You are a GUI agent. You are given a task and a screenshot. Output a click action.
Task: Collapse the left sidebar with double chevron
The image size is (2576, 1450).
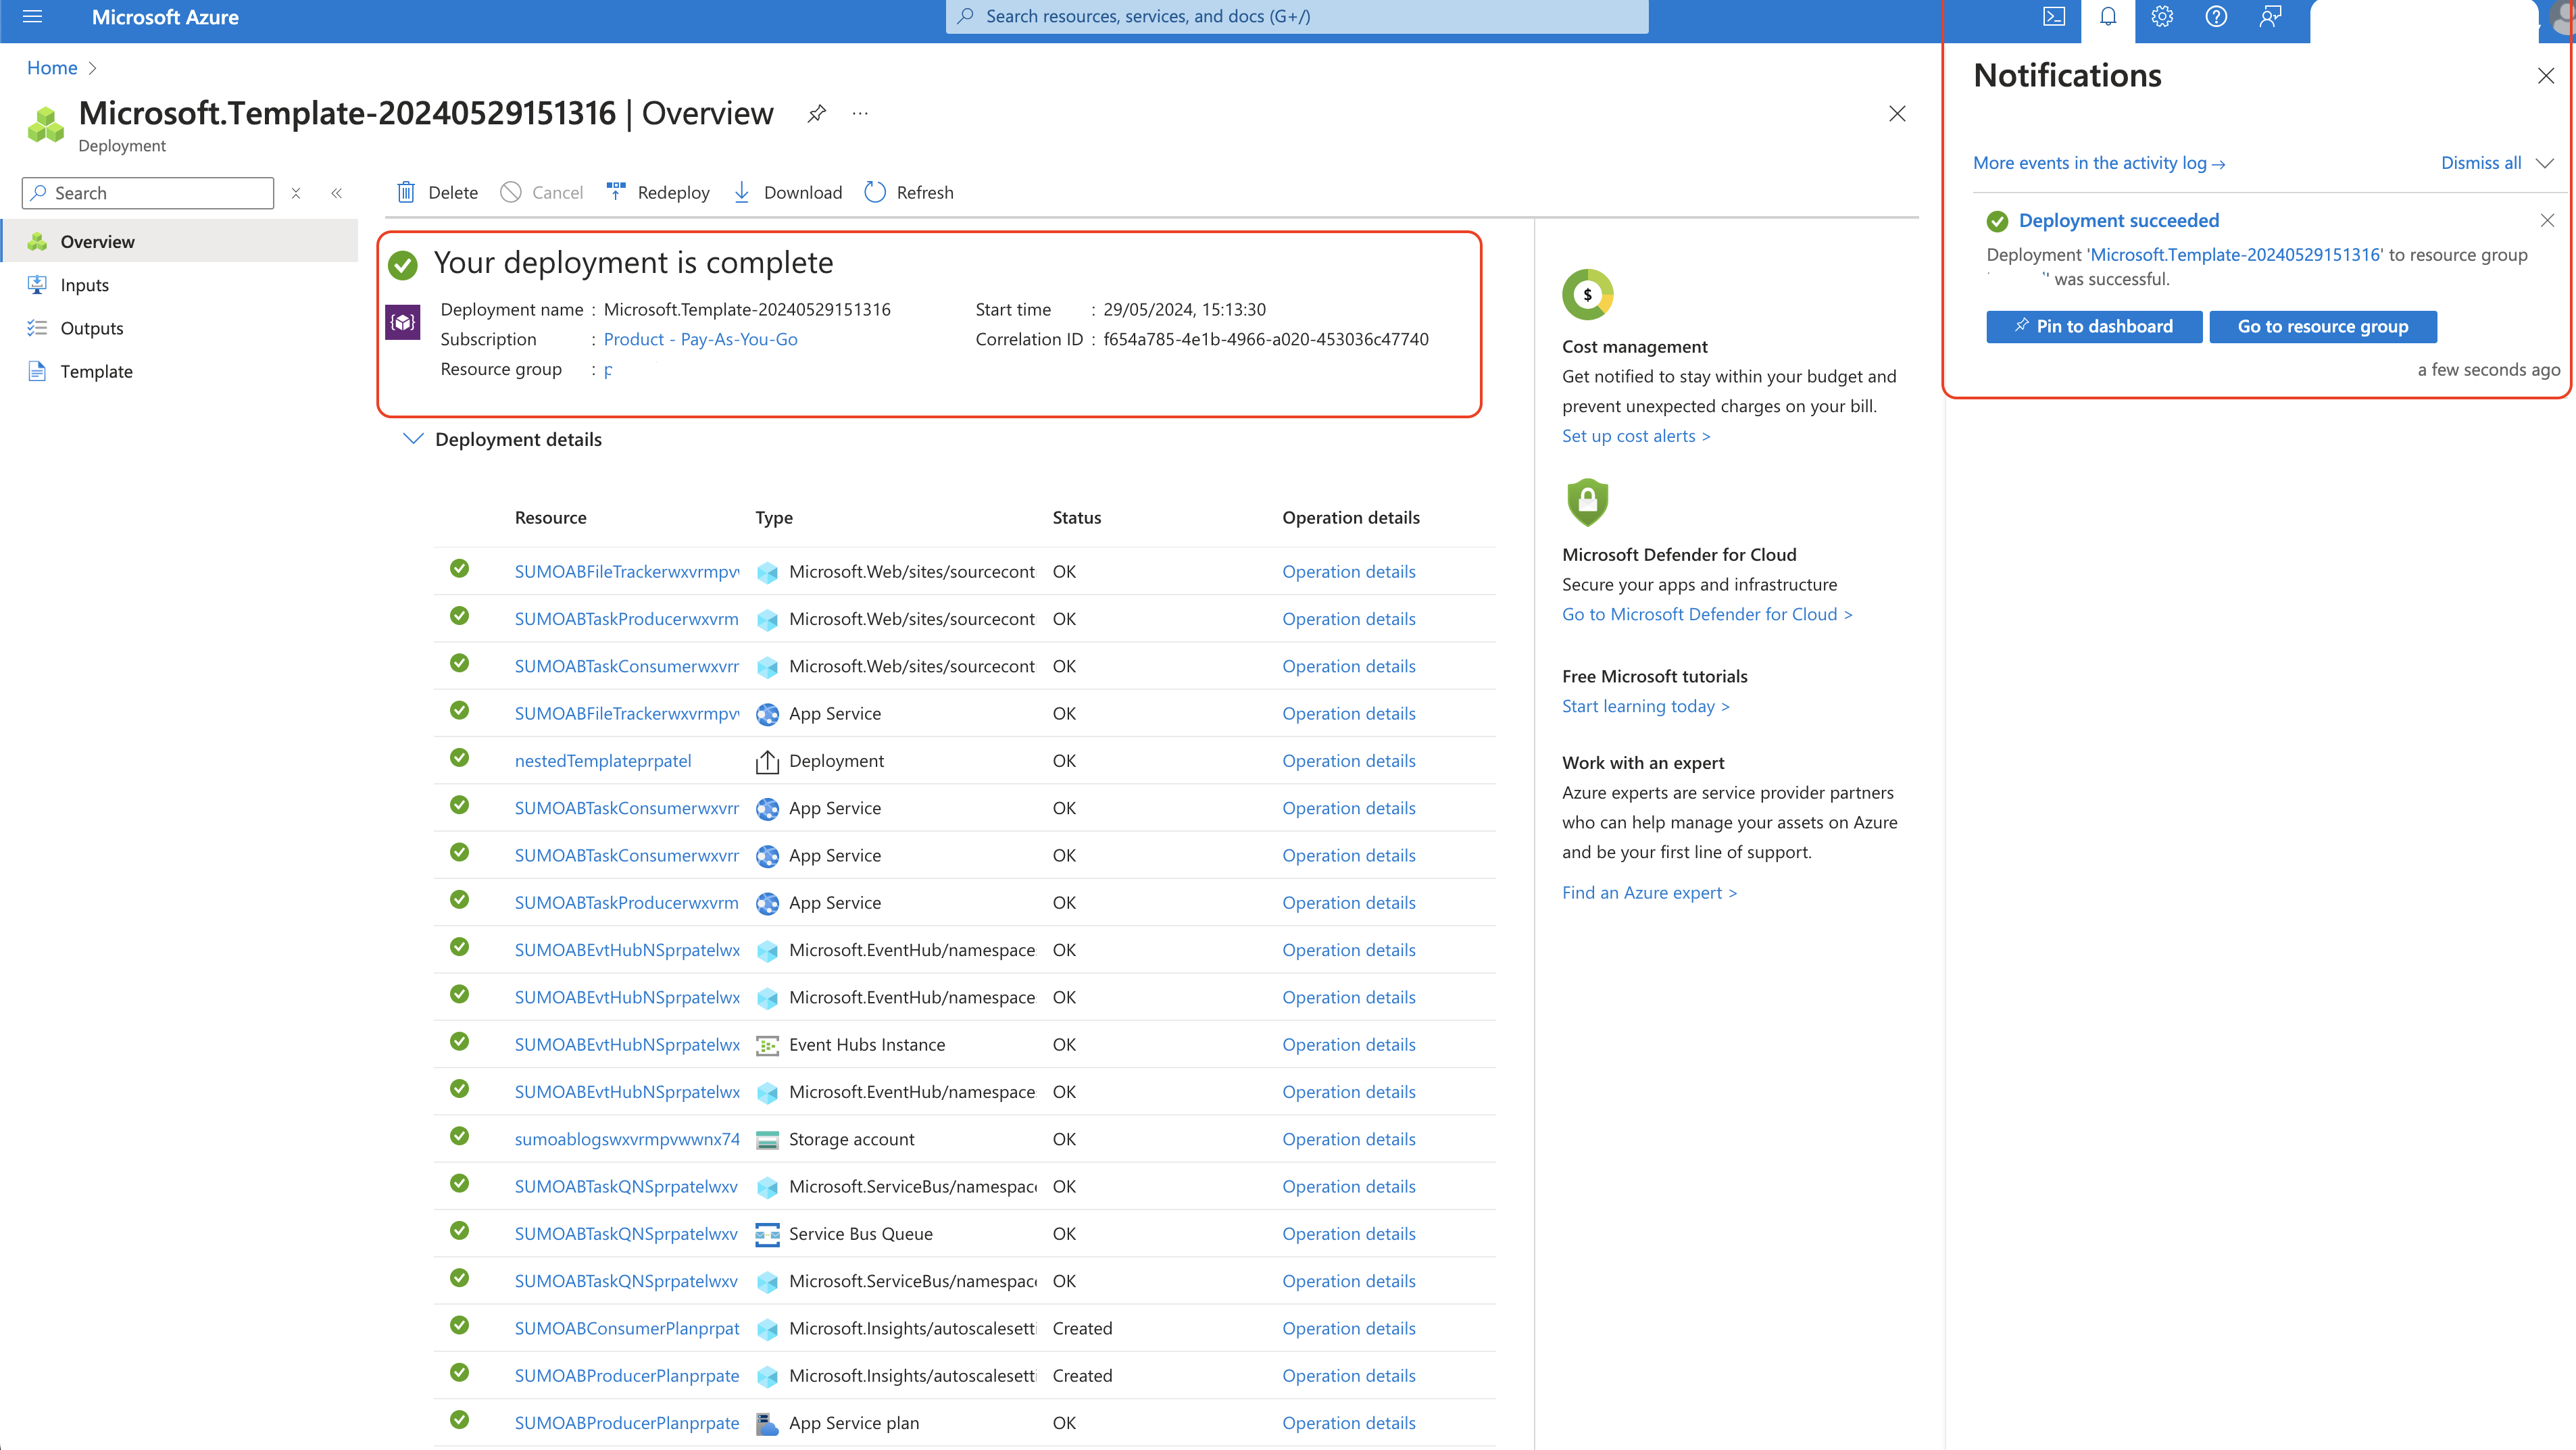[337, 193]
